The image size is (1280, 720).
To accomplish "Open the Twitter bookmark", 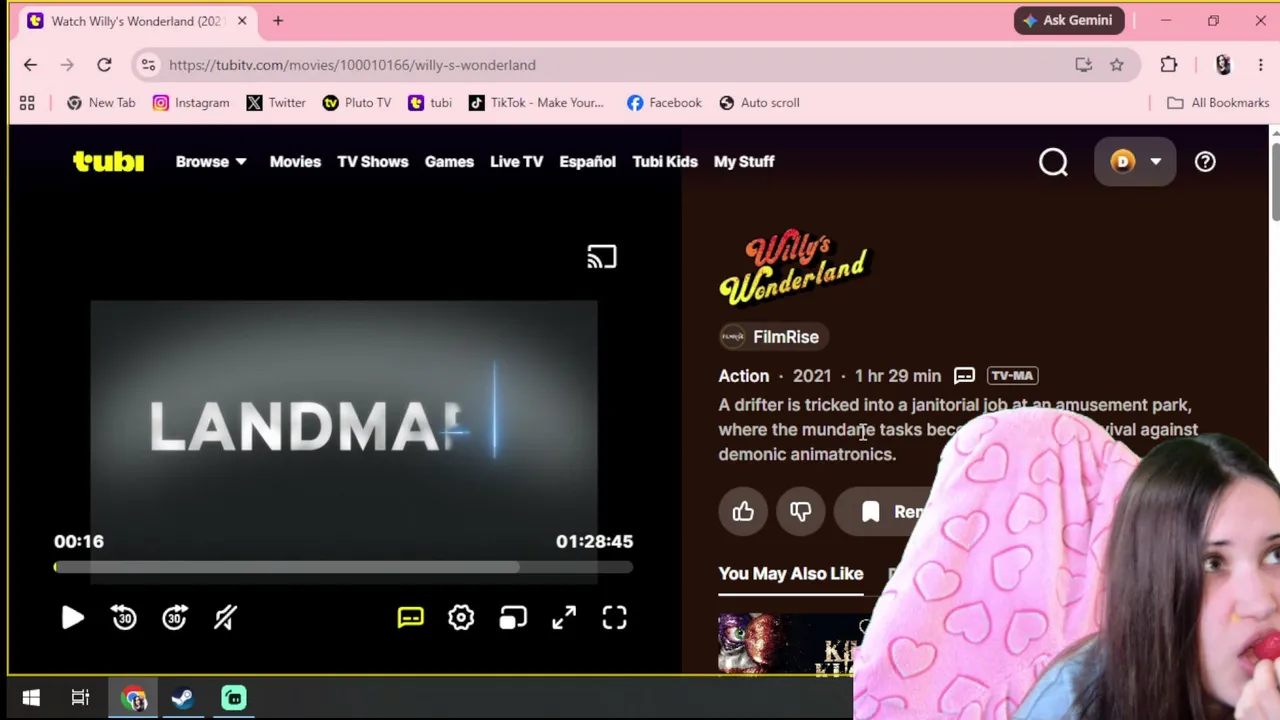I will (x=276, y=103).
